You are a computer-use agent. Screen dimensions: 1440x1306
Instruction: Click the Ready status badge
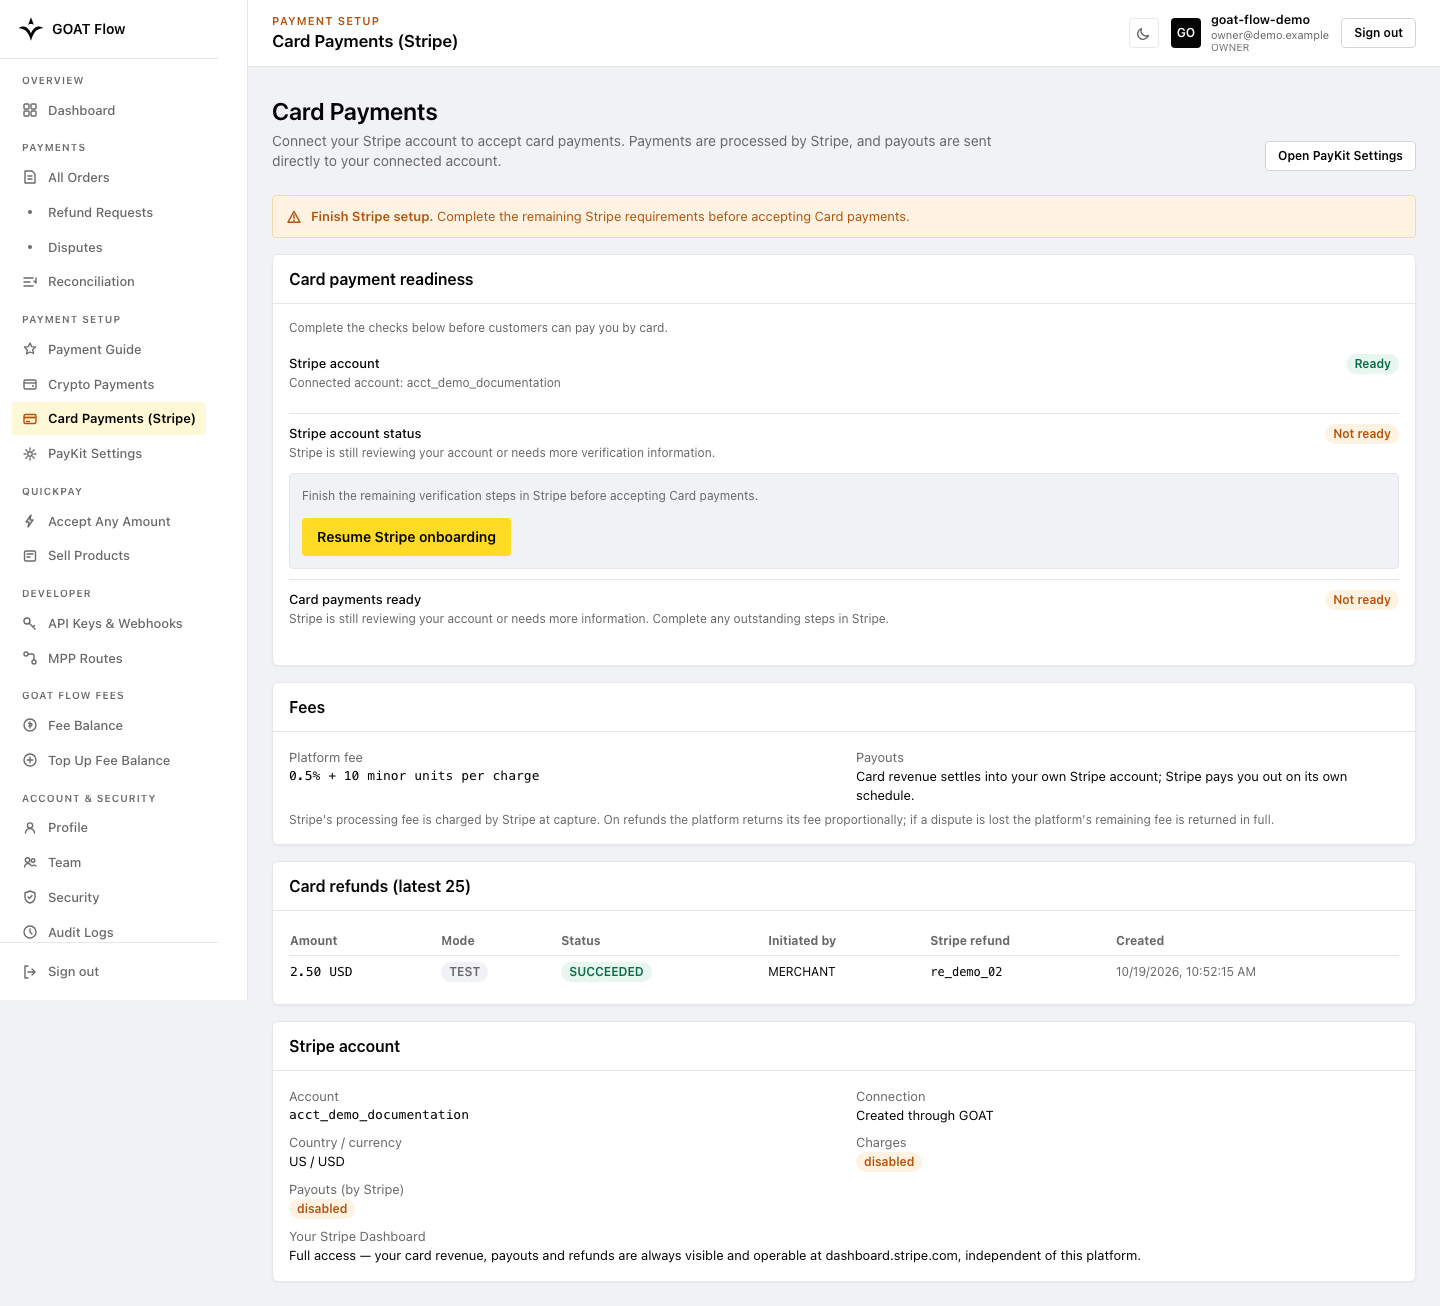coord(1372,364)
